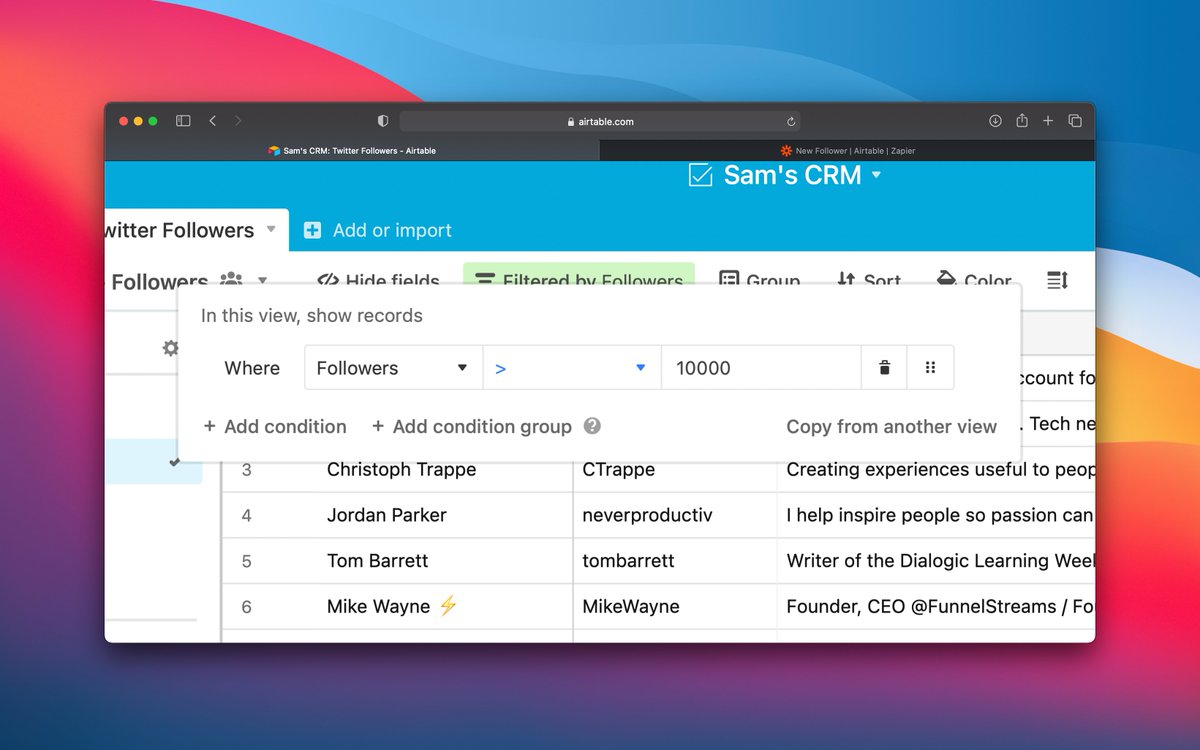The width and height of the screenshot is (1200, 750).
Task: Reload the airtable.com page
Action: coord(791,122)
